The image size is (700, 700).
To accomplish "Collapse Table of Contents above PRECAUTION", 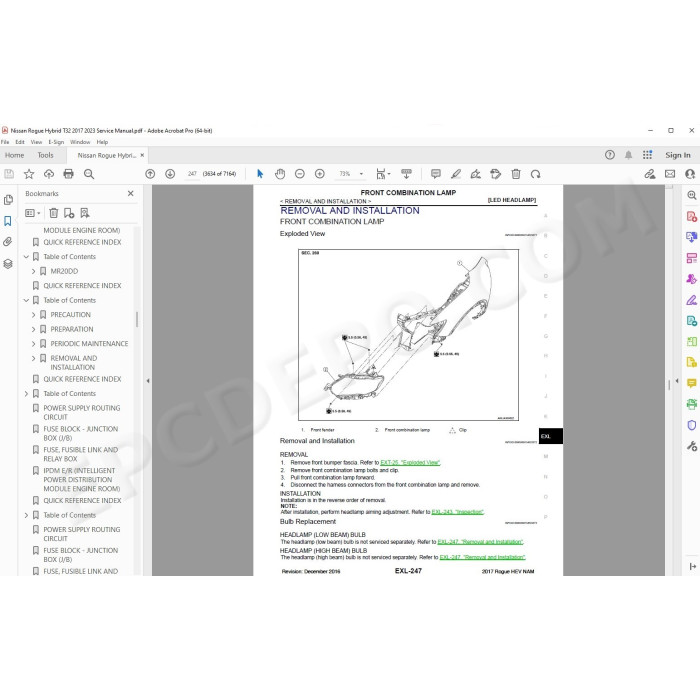I will tap(26, 300).
